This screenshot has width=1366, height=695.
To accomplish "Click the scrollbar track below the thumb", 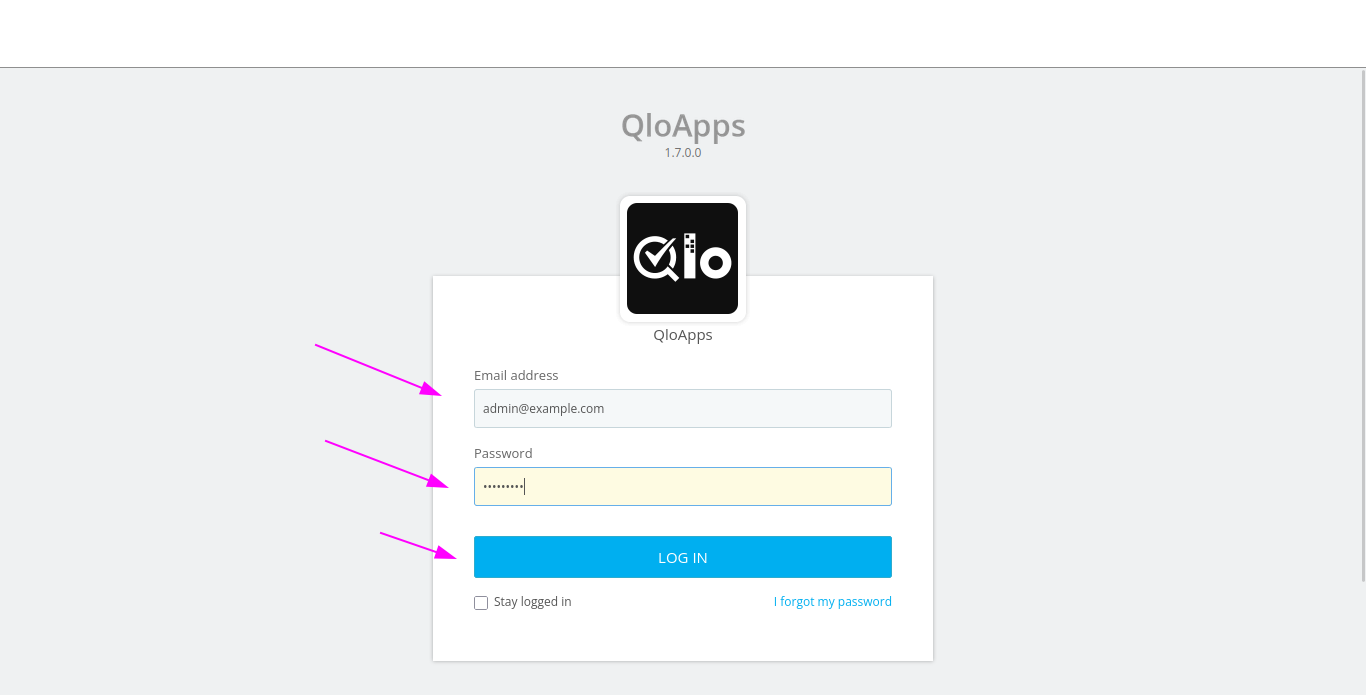I will click(1362, 638).
